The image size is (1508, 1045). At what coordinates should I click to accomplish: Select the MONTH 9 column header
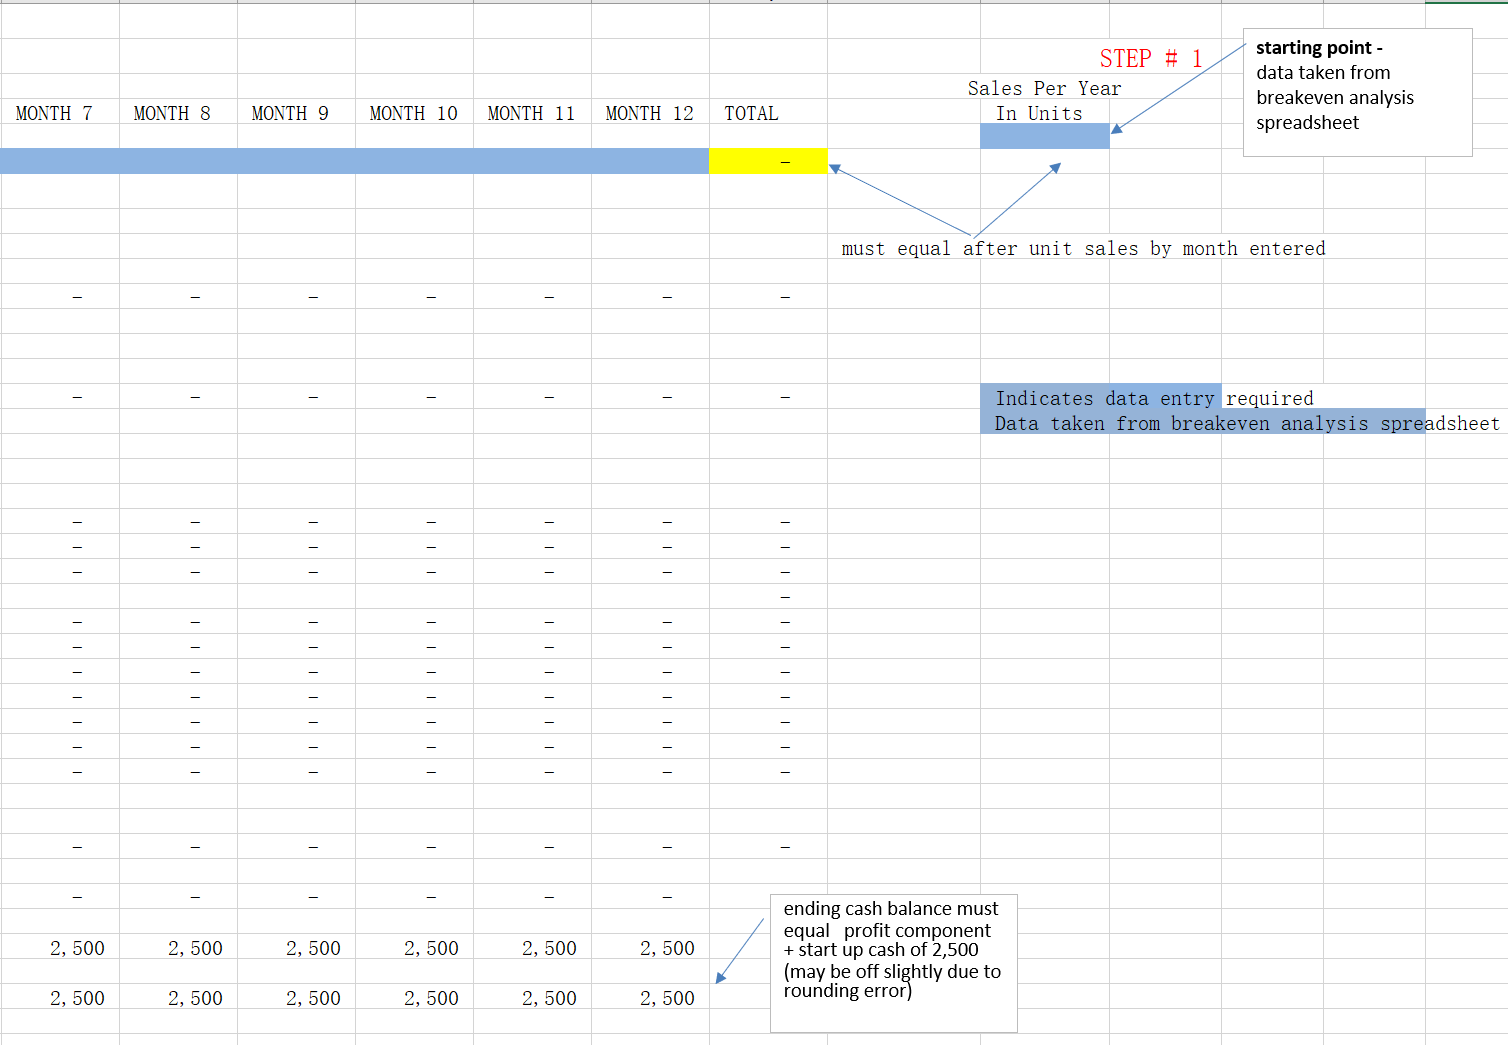[289, 113]
